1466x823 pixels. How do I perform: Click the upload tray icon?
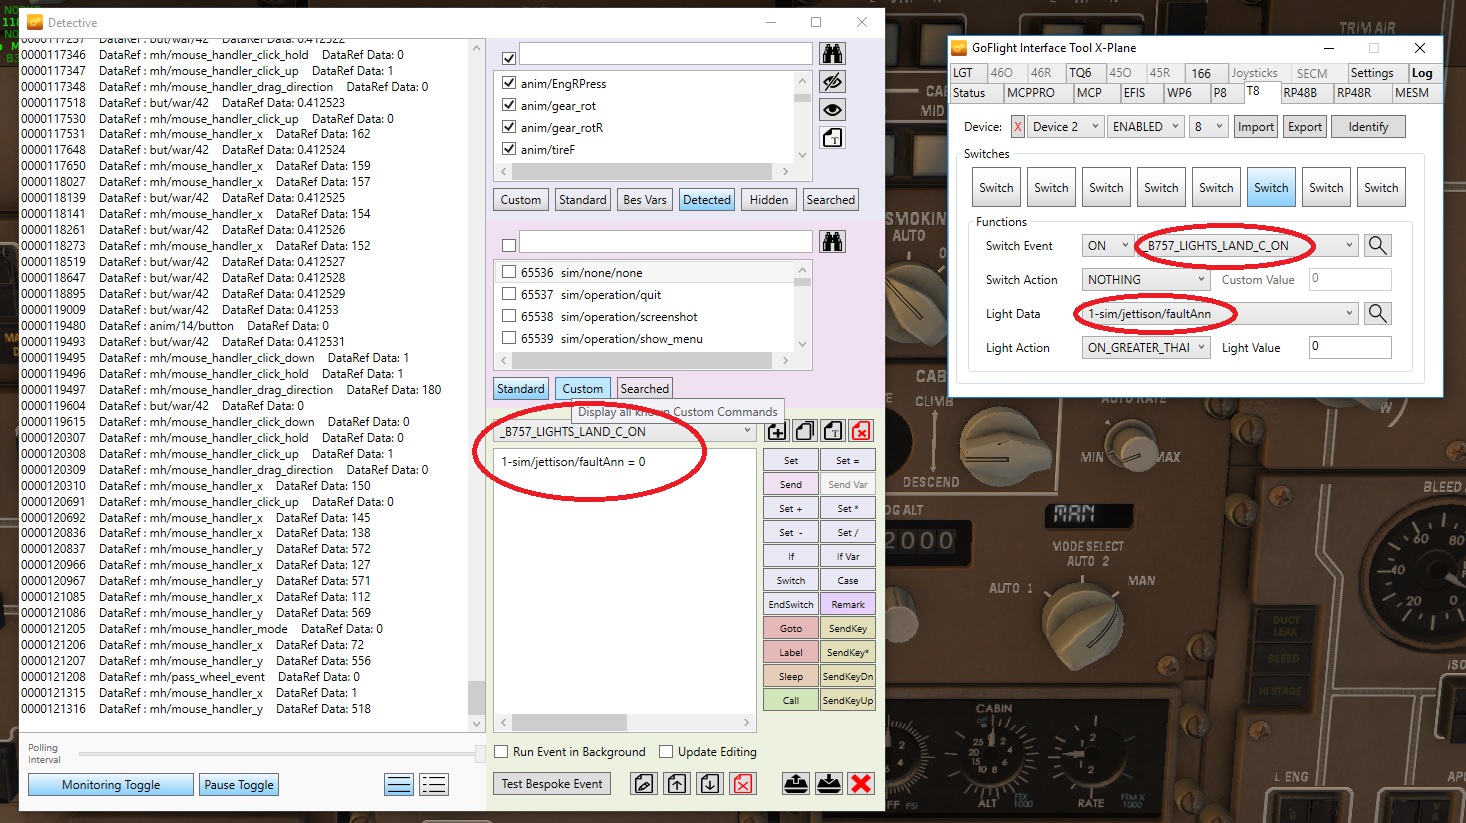796,784
